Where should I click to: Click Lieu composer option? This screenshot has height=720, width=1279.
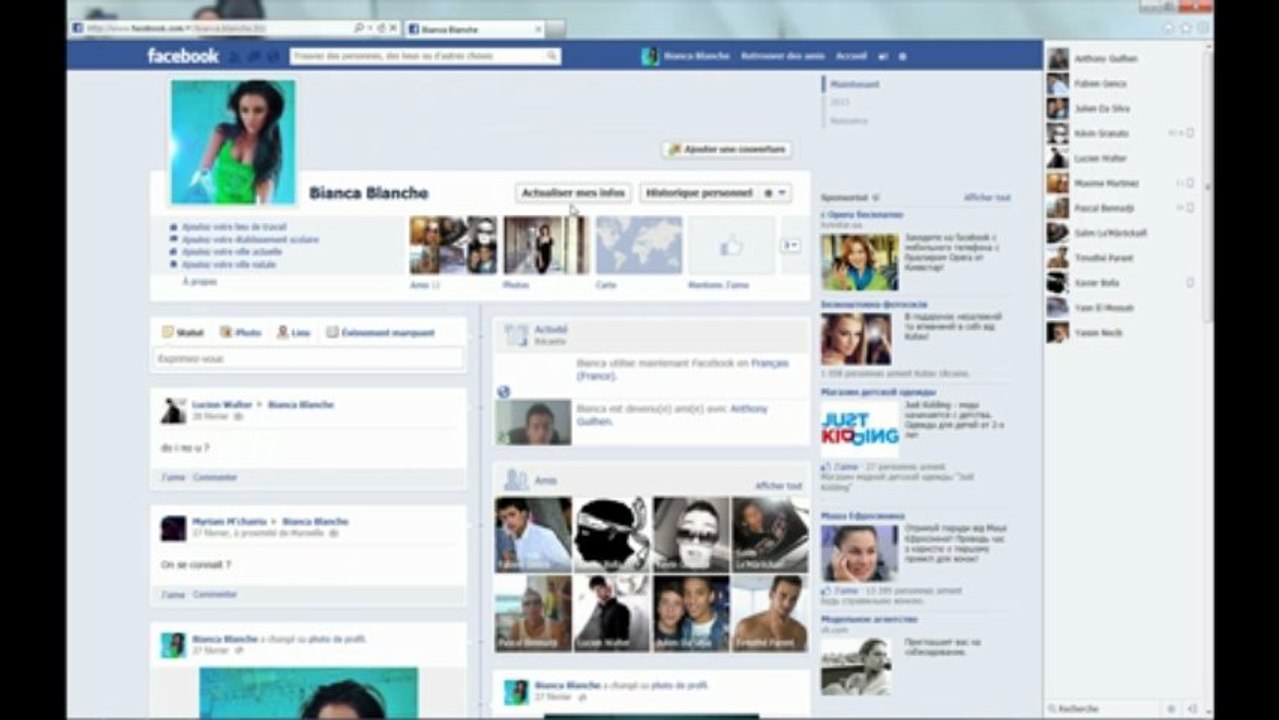click(294, 332)
